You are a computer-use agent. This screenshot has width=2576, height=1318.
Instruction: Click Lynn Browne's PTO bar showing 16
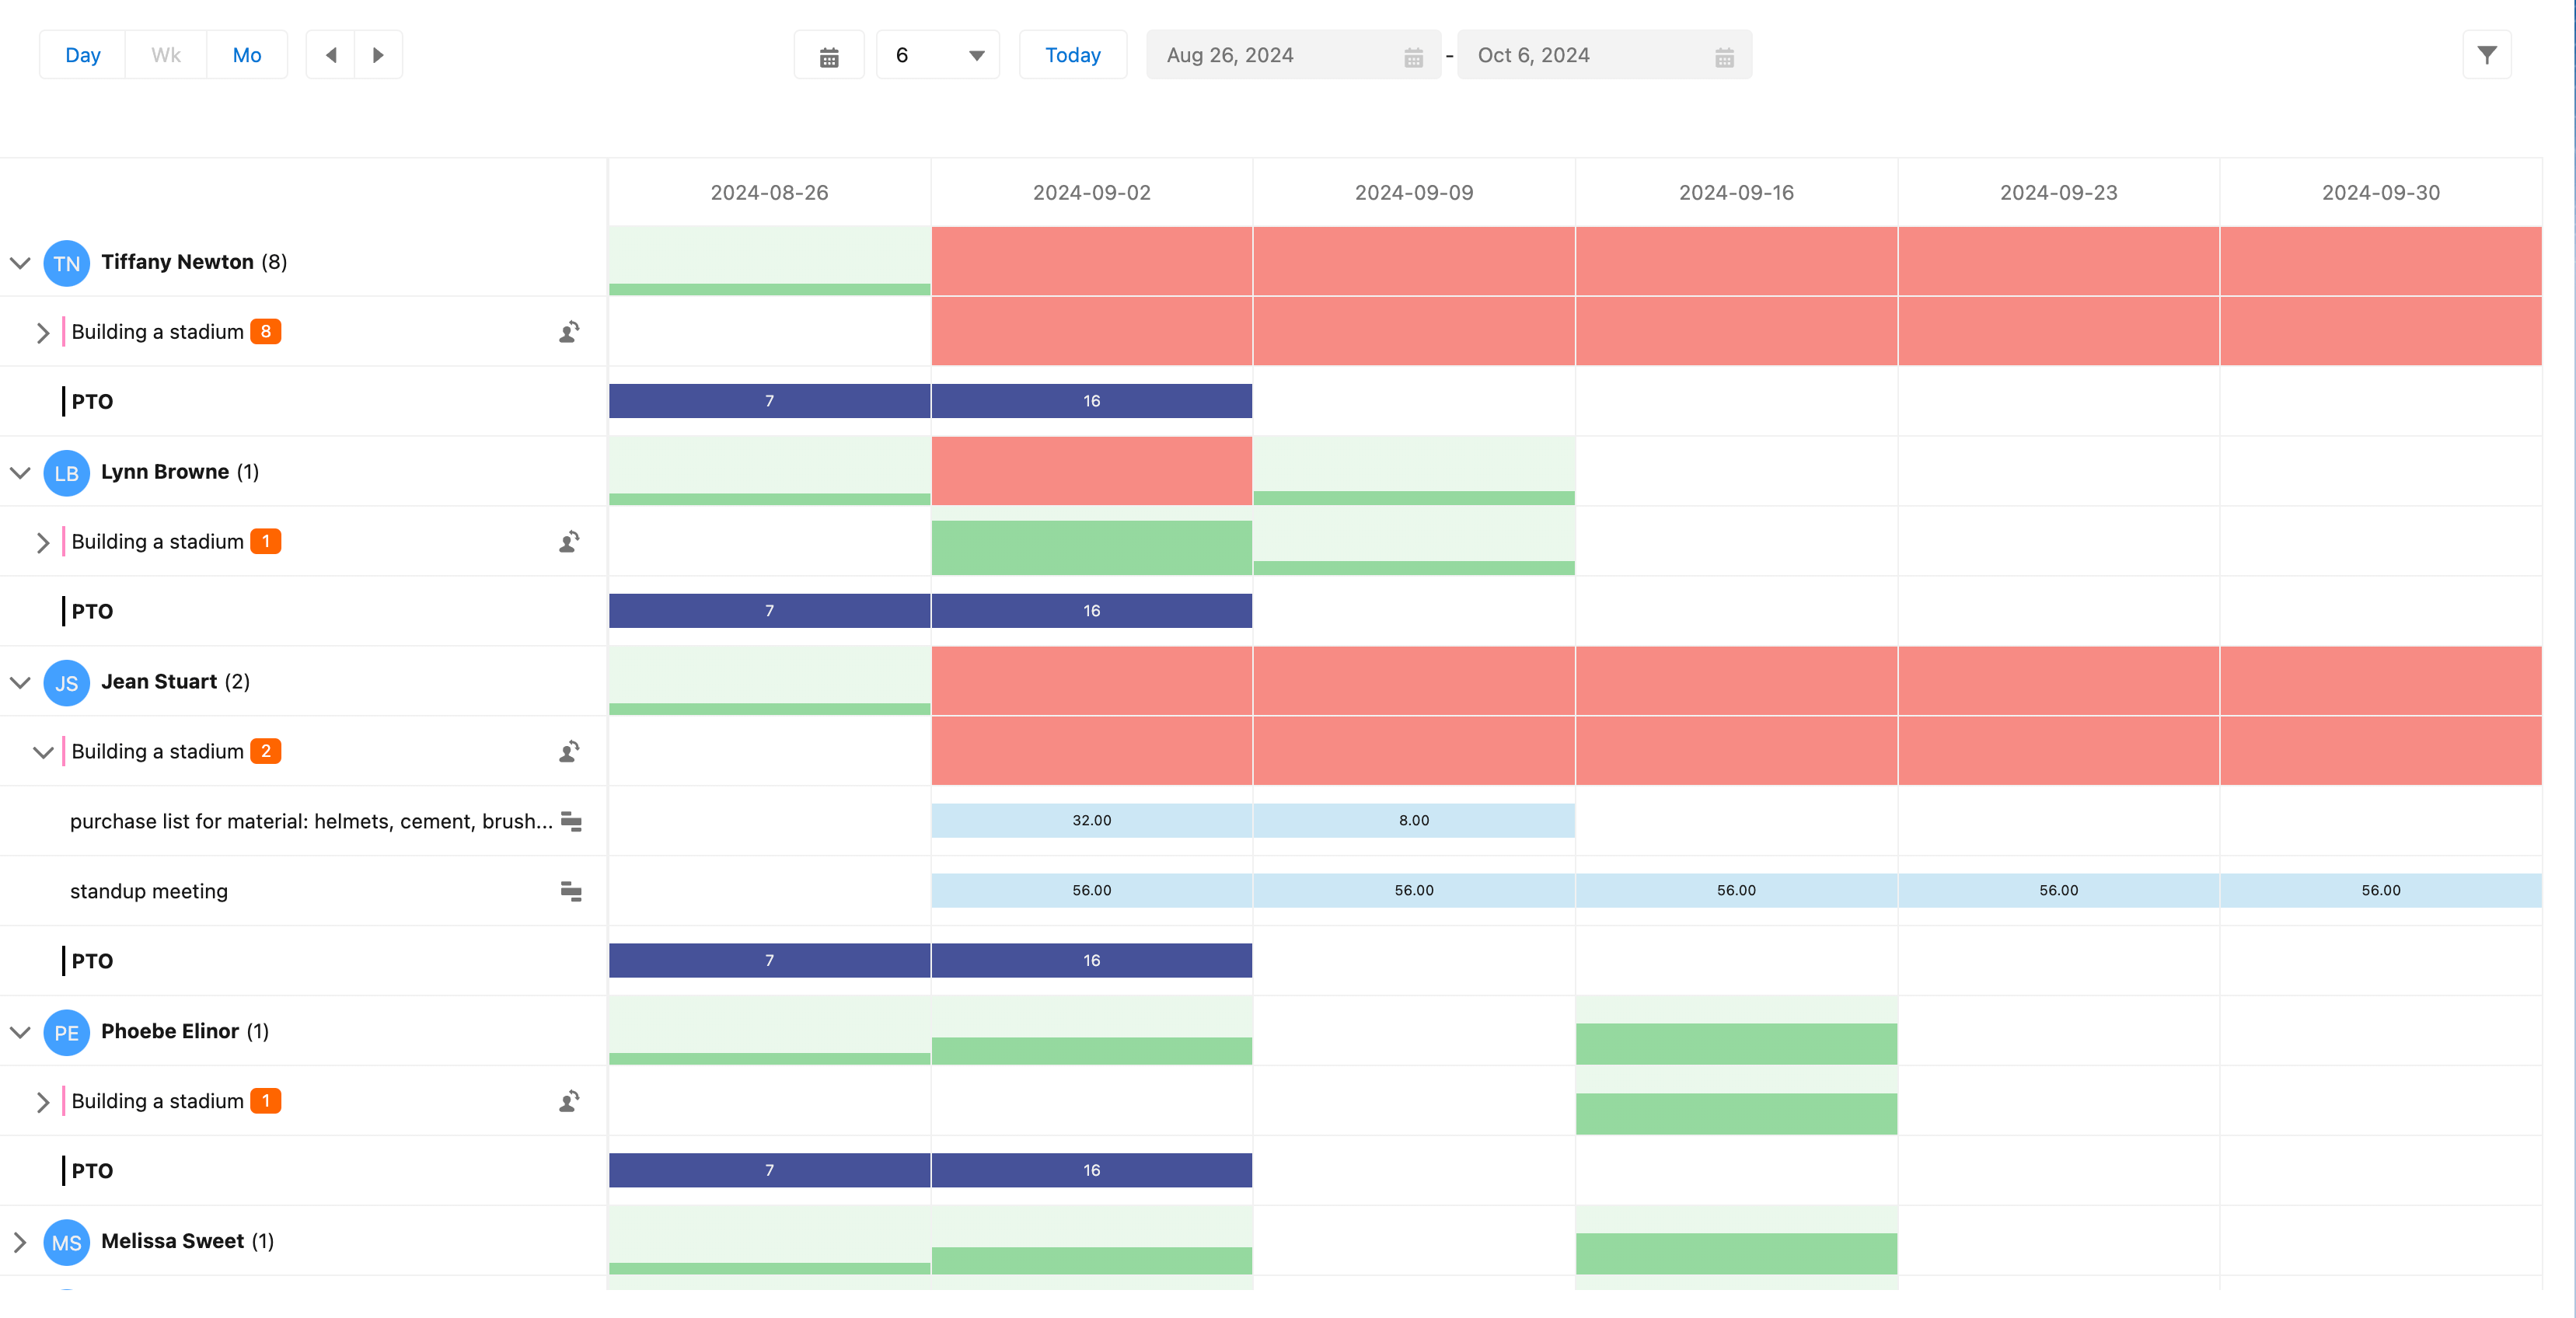click(x=1092, y=611)
